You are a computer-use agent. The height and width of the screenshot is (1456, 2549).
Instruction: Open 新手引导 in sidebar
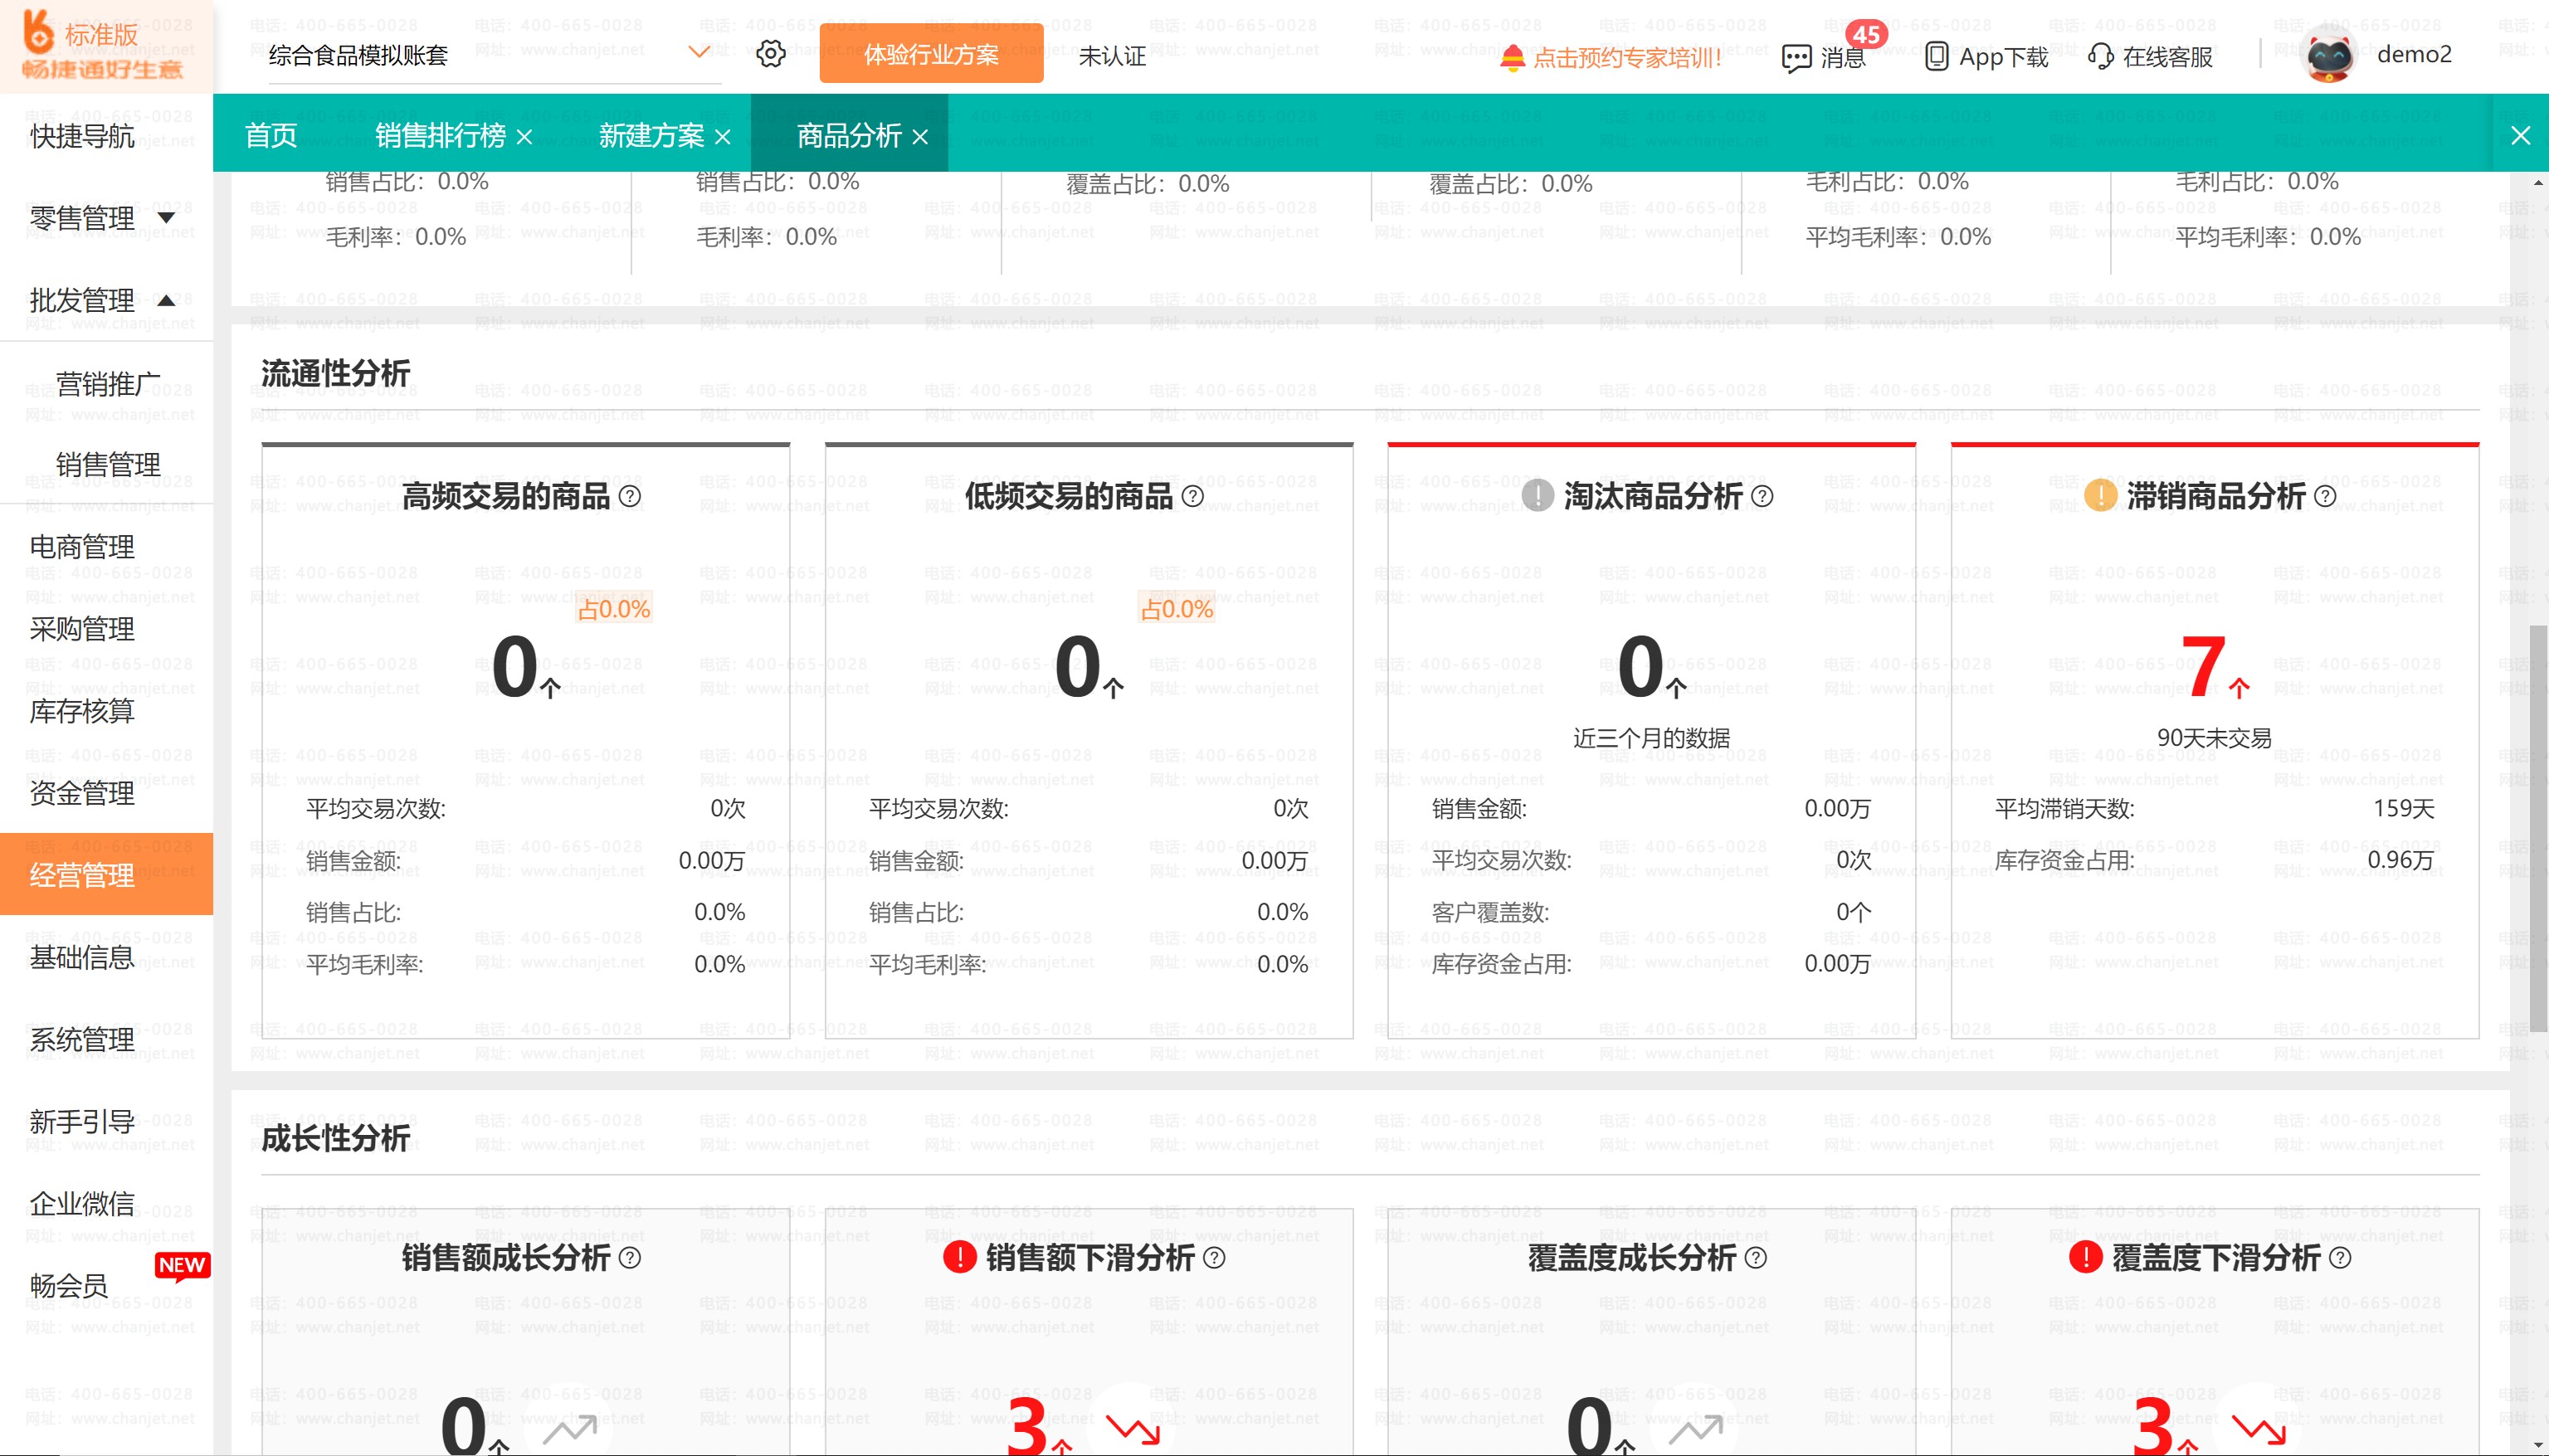click(82, 1121)
